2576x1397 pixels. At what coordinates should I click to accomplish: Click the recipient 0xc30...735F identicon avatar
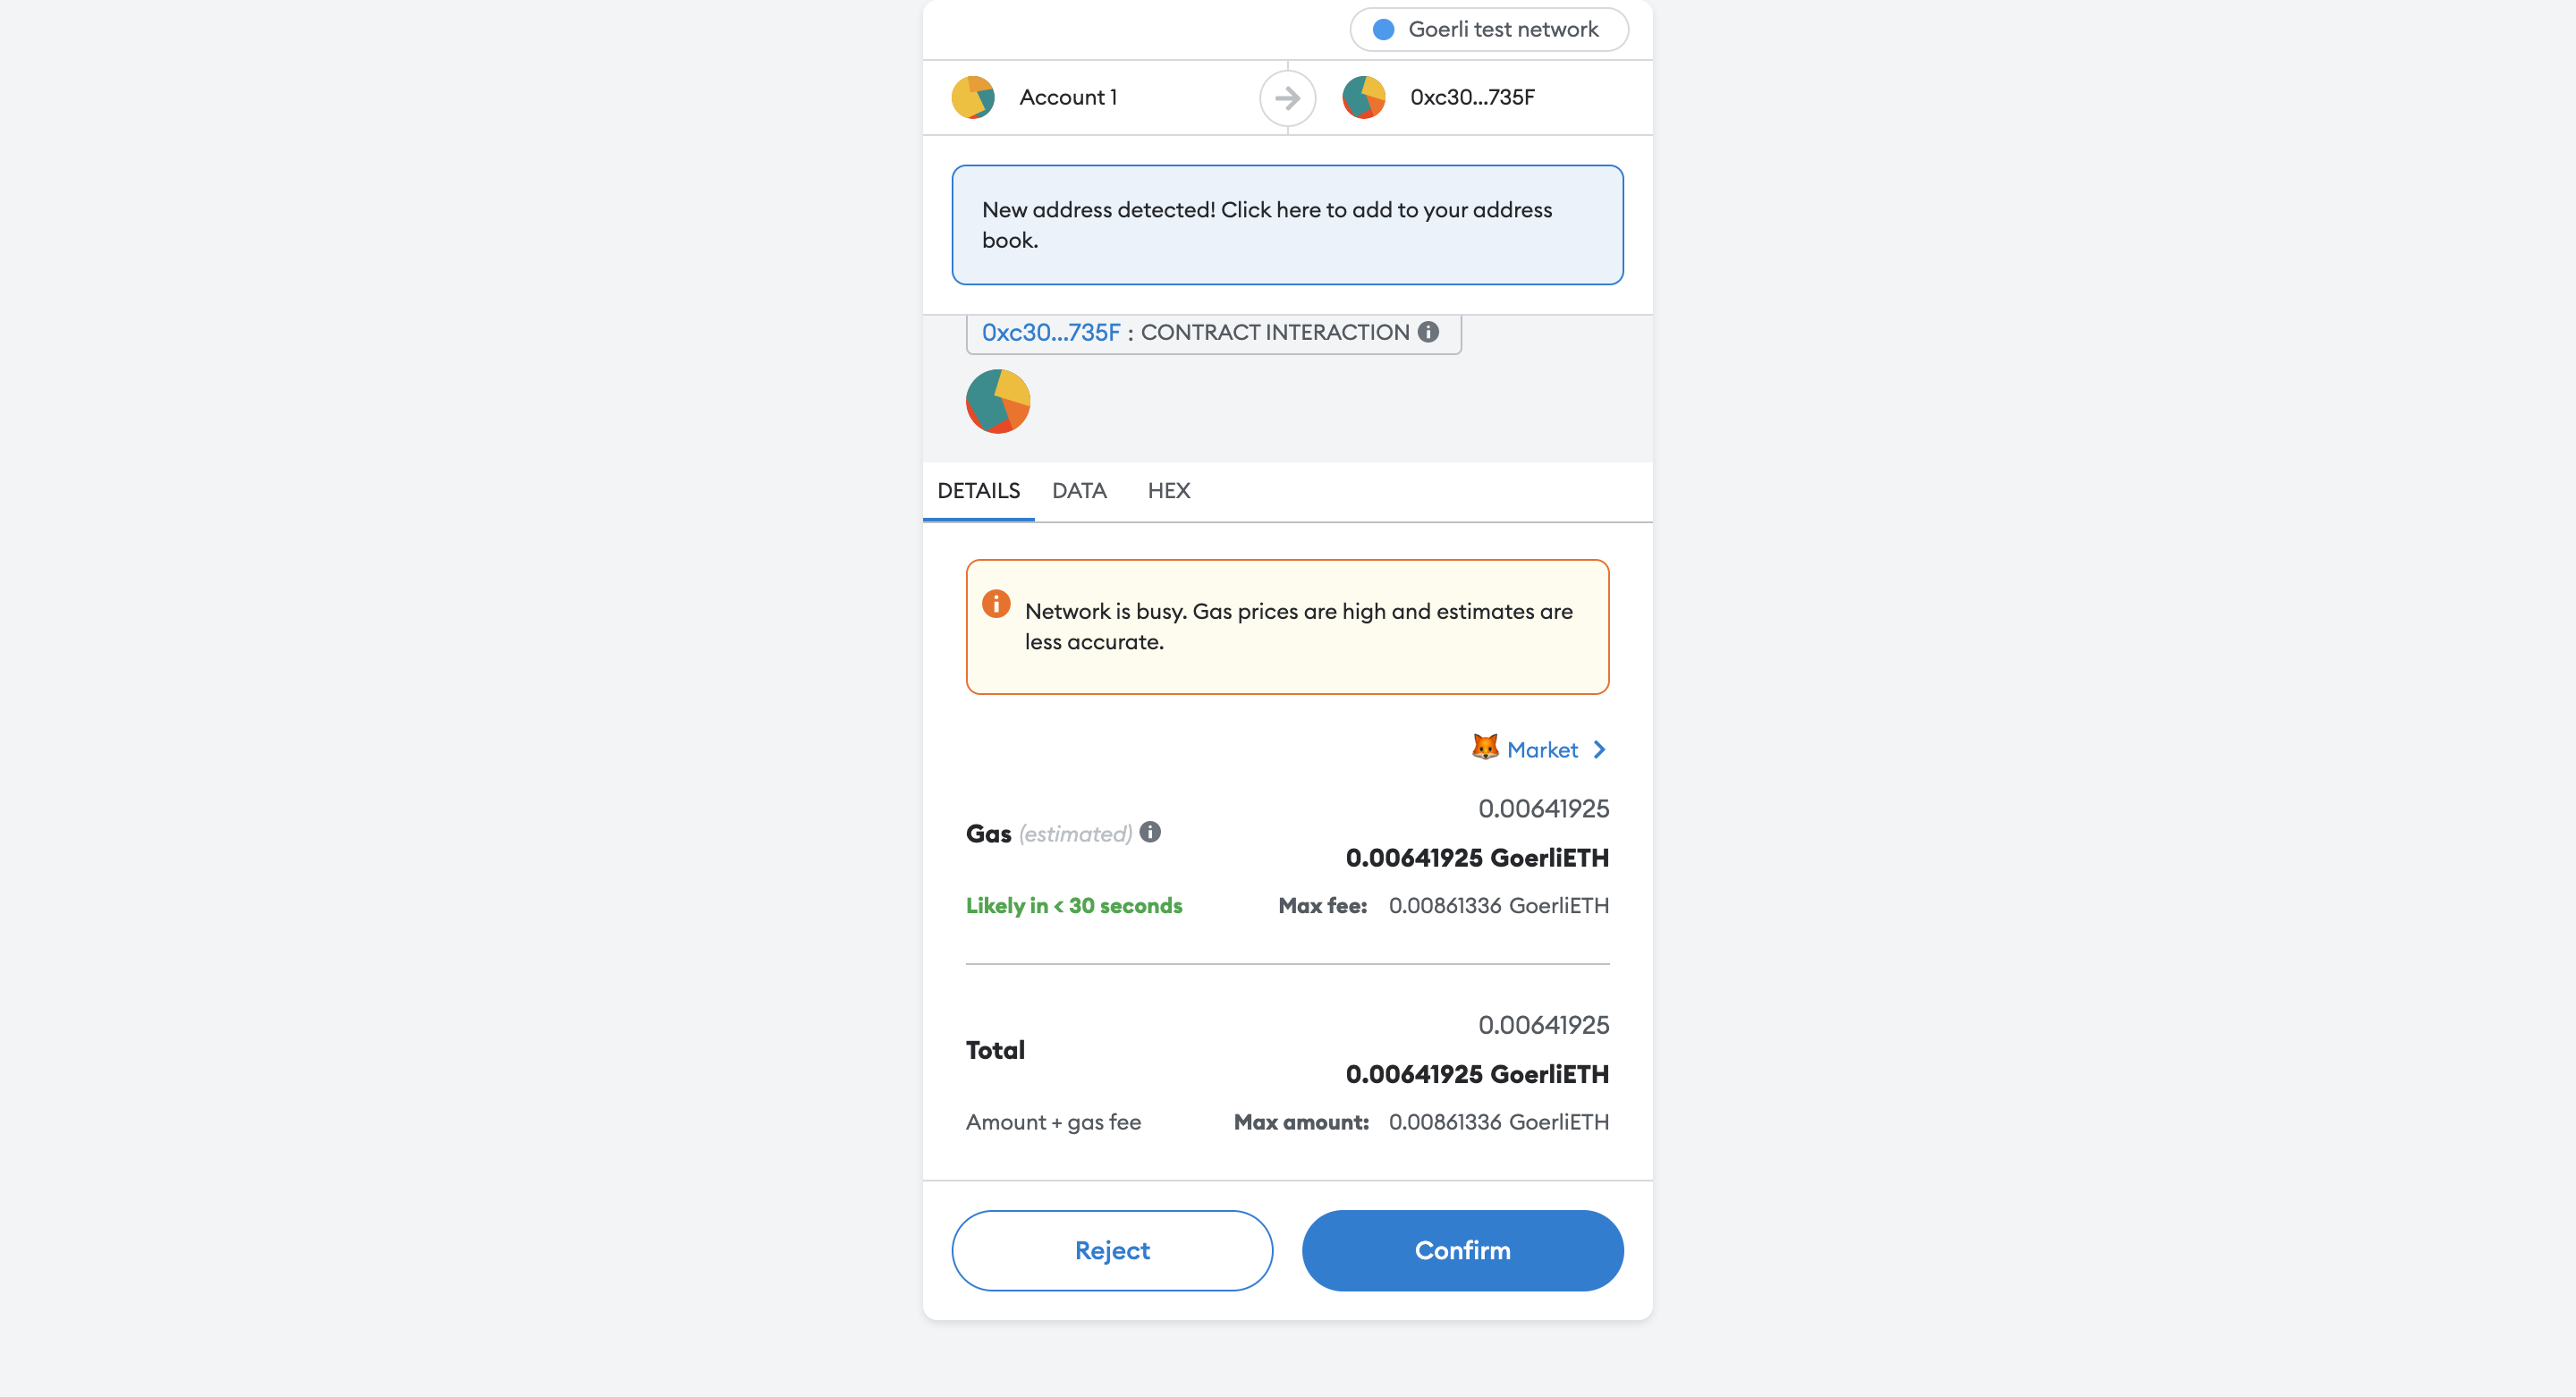coord(1363,97)
